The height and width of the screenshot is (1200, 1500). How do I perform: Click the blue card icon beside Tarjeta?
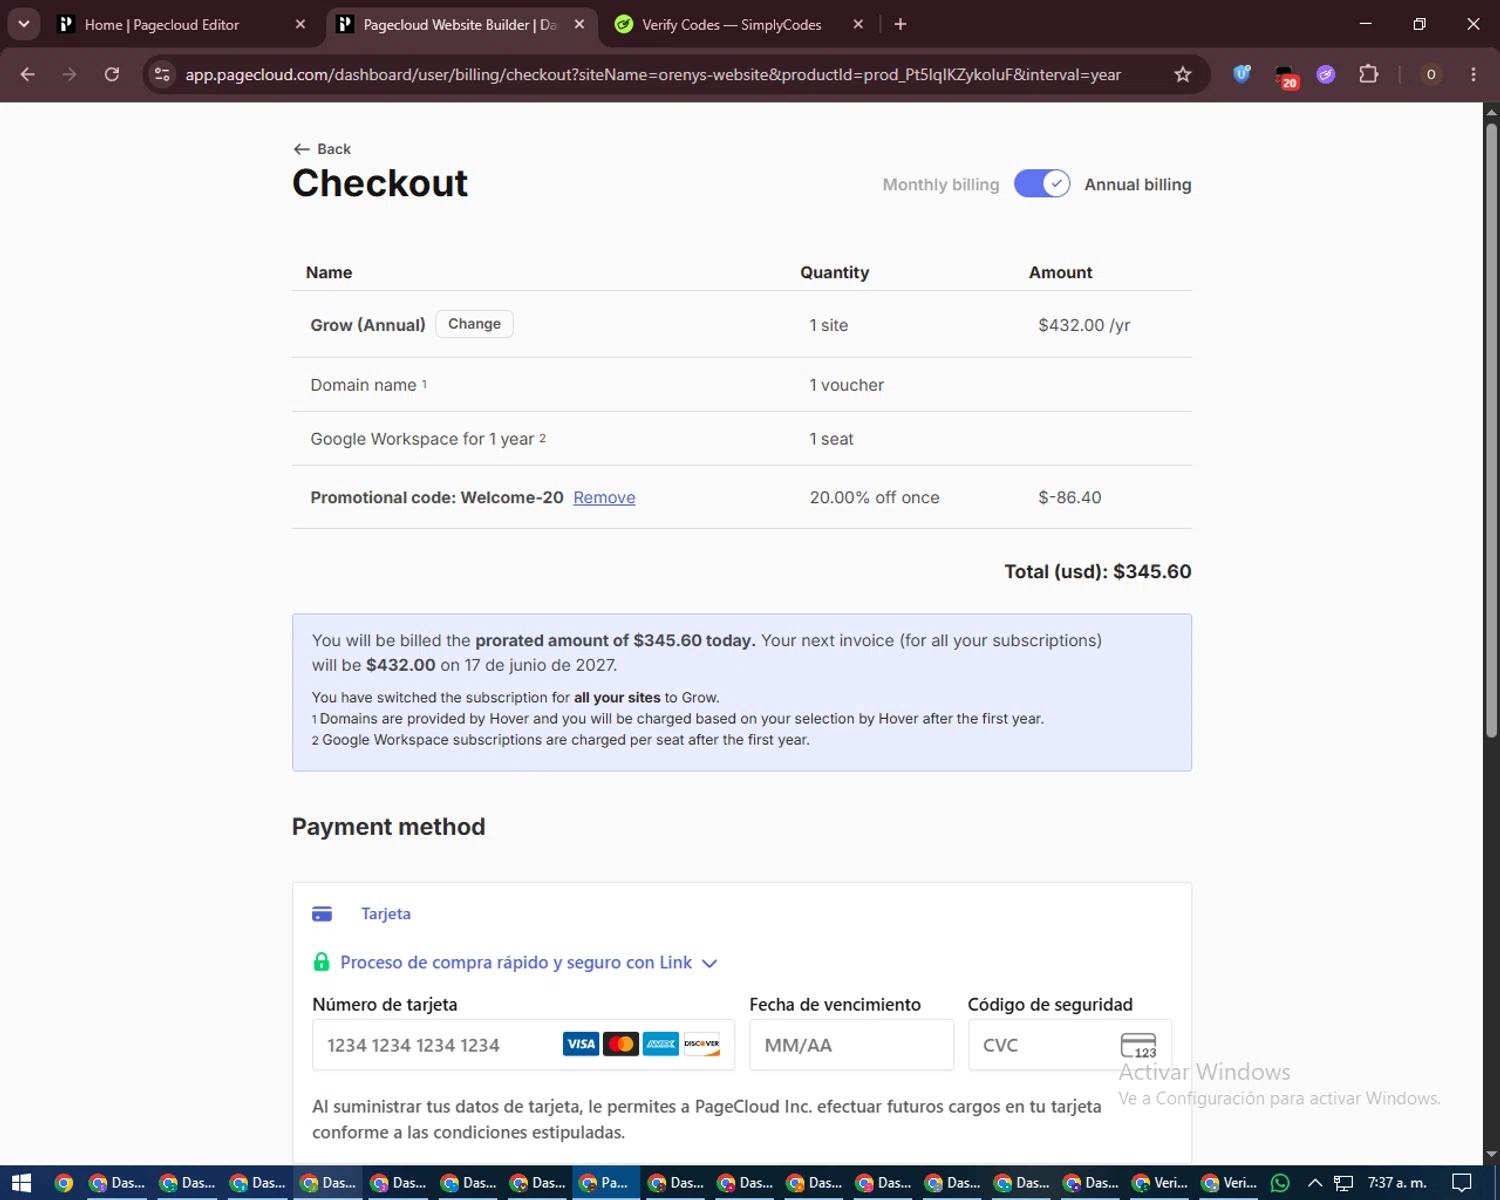pos(322,914)
